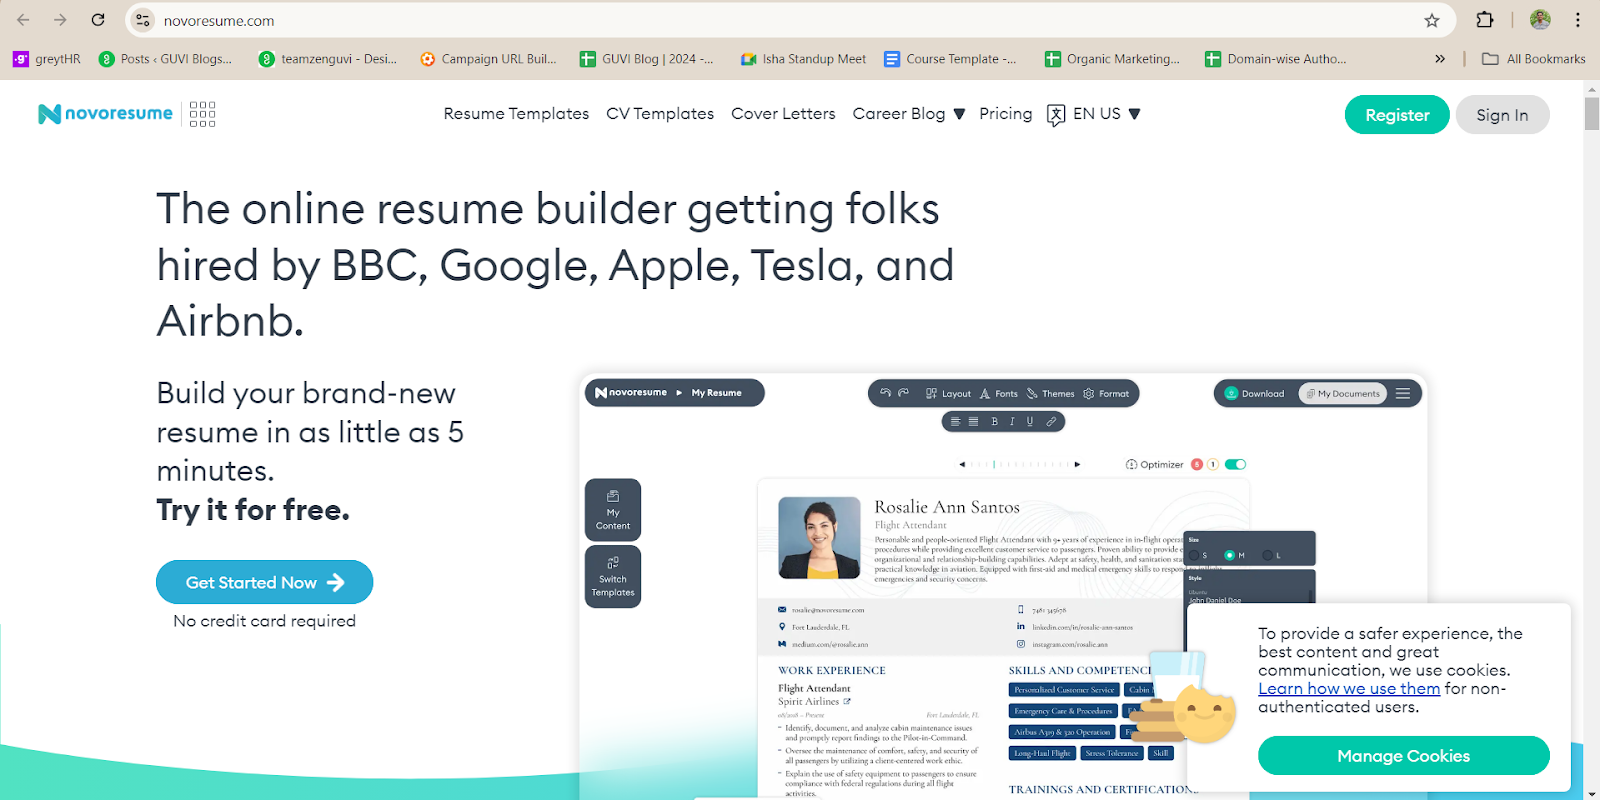Apply justify alignment in the editor preview

(x=973, y=422)
